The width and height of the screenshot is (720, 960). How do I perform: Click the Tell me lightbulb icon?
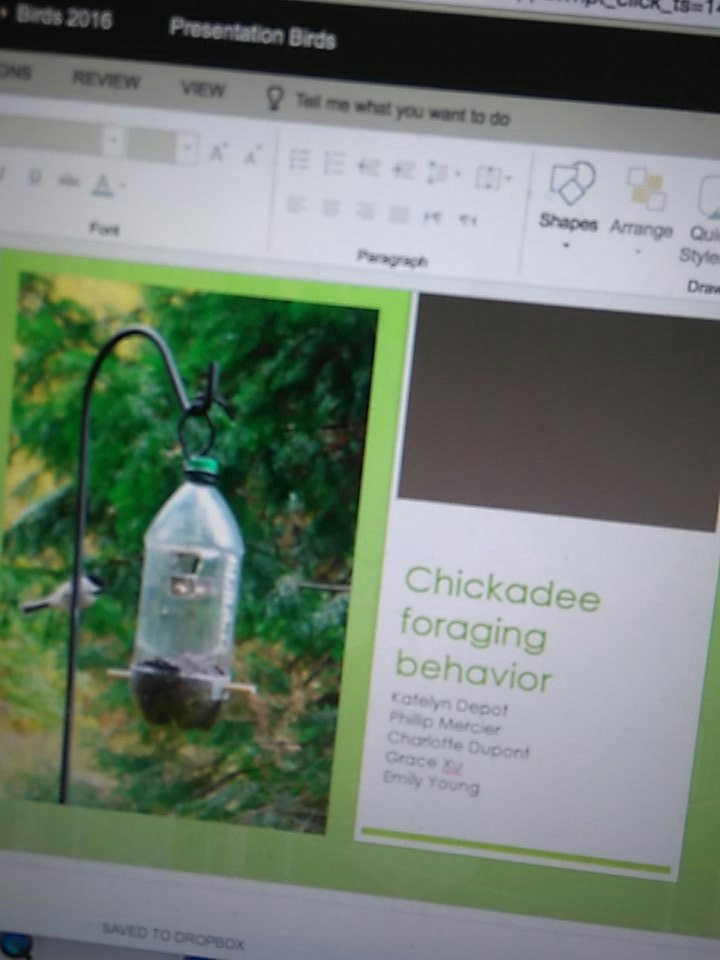[x=274, y=98]
